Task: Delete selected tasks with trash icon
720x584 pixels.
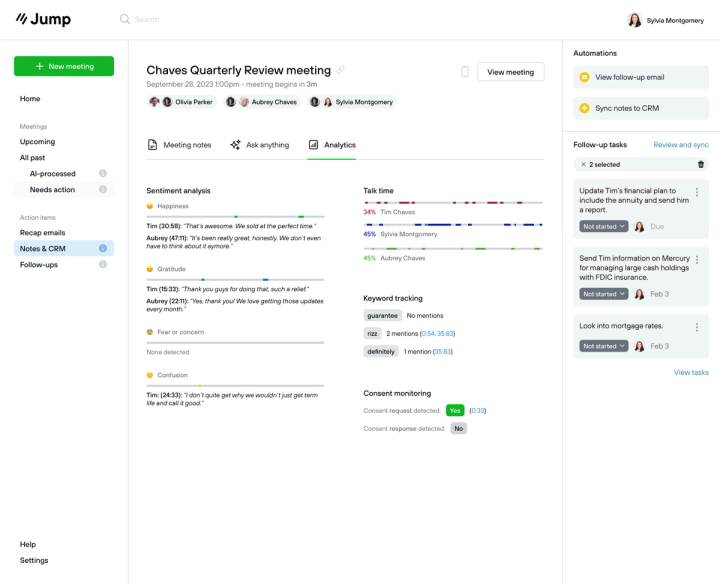Action: (700, 164)
